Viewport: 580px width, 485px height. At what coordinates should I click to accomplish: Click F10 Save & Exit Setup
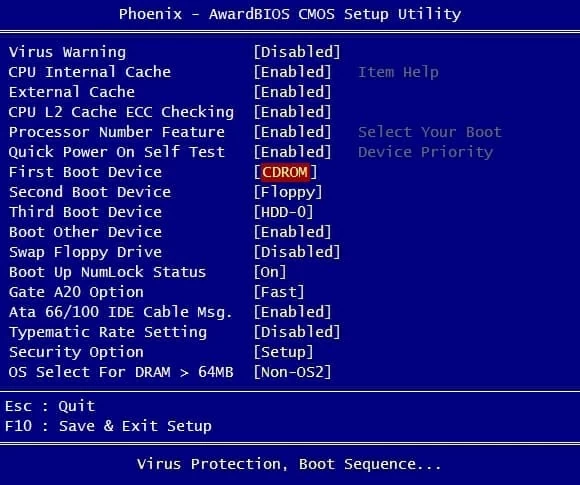tap(108, 426)
